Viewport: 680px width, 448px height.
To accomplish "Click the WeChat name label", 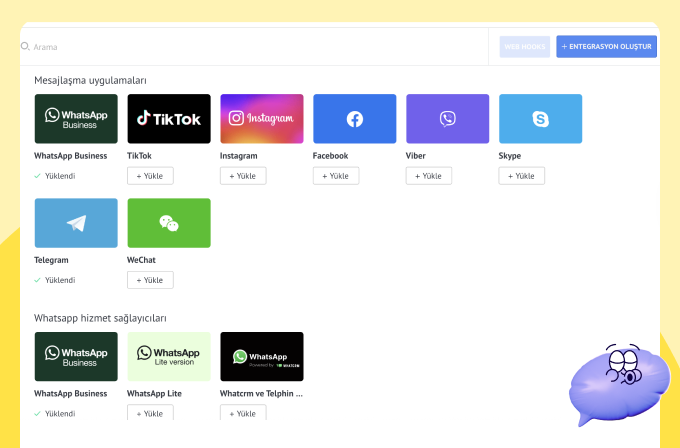I will (141, 260).
